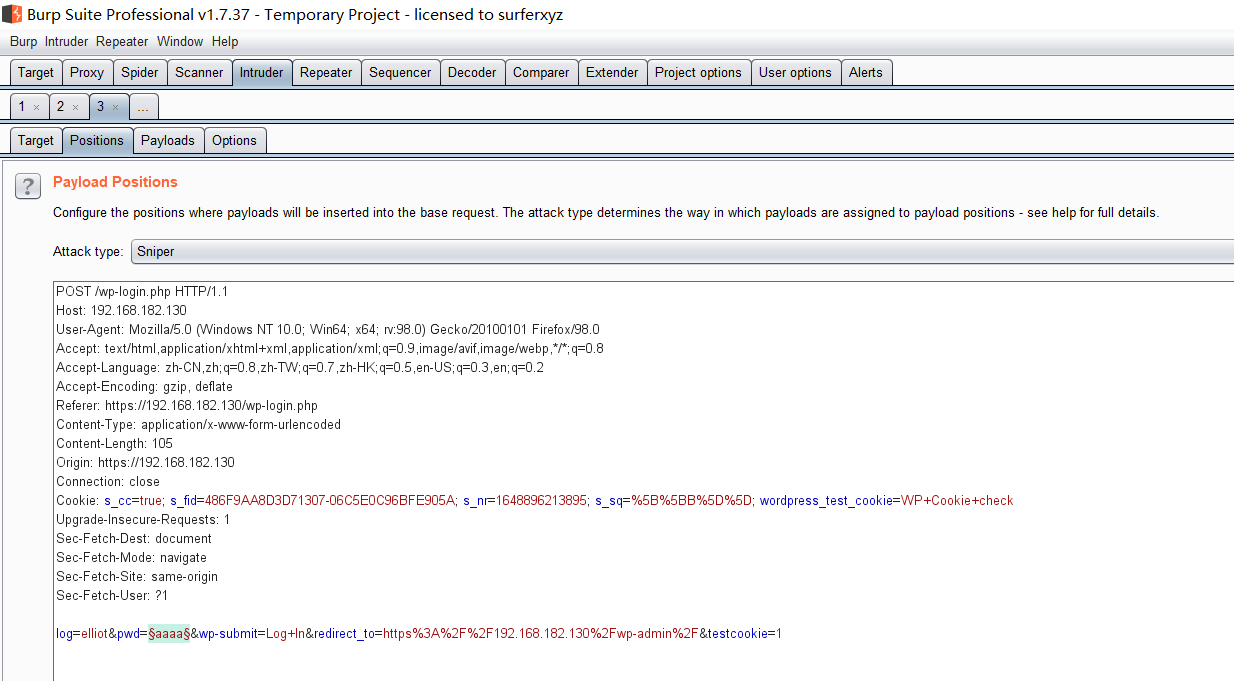Click the Host: 192.168.182.130 header line
This screenshot has height=681, width=1234.
pyautogui.click(x=121, y=310)
